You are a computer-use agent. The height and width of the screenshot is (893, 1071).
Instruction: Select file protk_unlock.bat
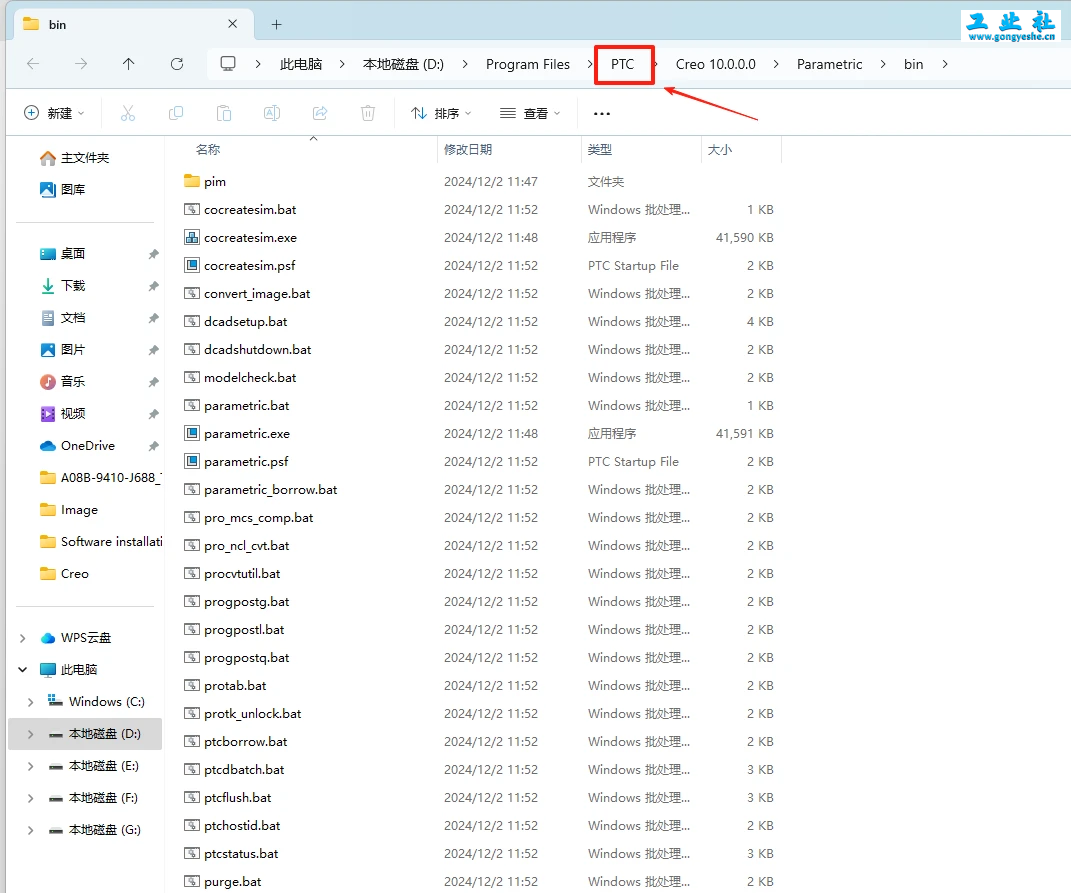(253, 714)
